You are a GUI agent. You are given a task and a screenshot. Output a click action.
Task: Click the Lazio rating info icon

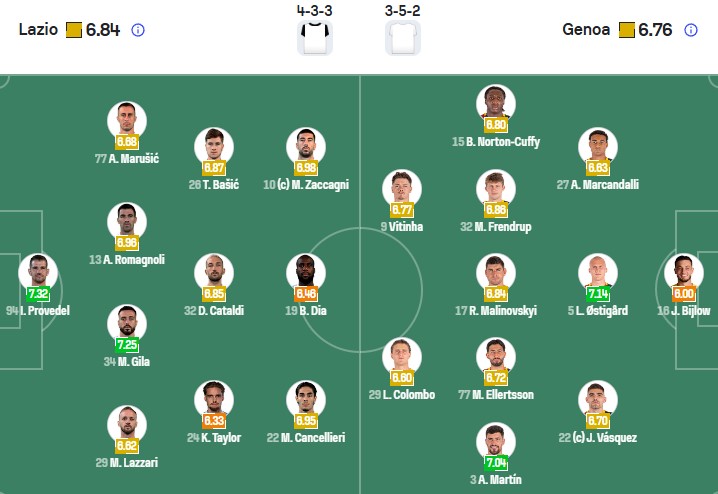(x=138, y=30)
